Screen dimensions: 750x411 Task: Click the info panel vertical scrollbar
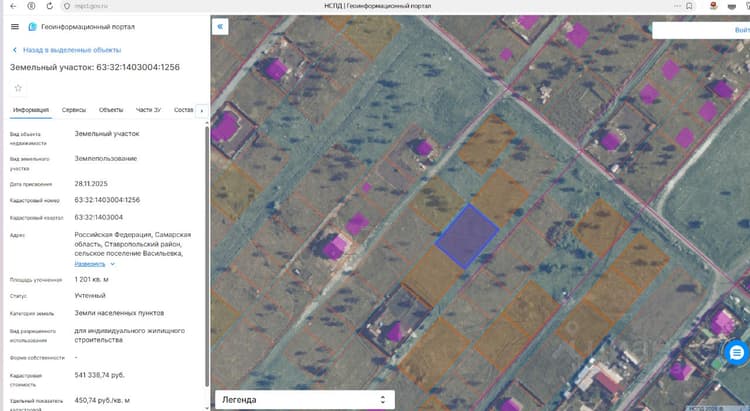(207, 256)
